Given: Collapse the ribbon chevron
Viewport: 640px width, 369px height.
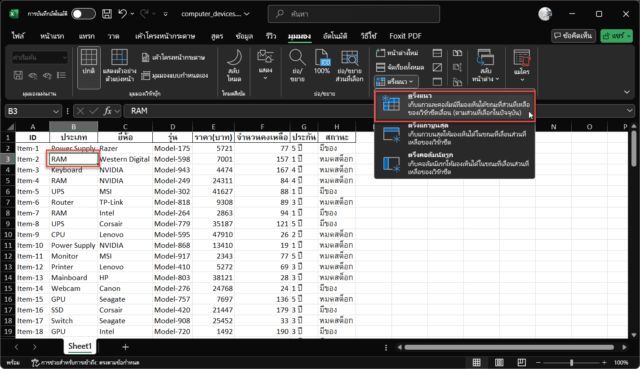Looking at the screenshot, I should pos(627,92).
